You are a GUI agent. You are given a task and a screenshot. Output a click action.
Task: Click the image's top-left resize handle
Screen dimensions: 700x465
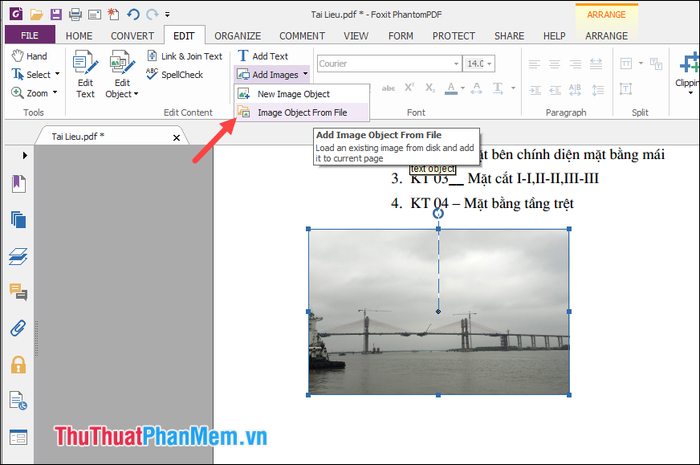(308, 229)
